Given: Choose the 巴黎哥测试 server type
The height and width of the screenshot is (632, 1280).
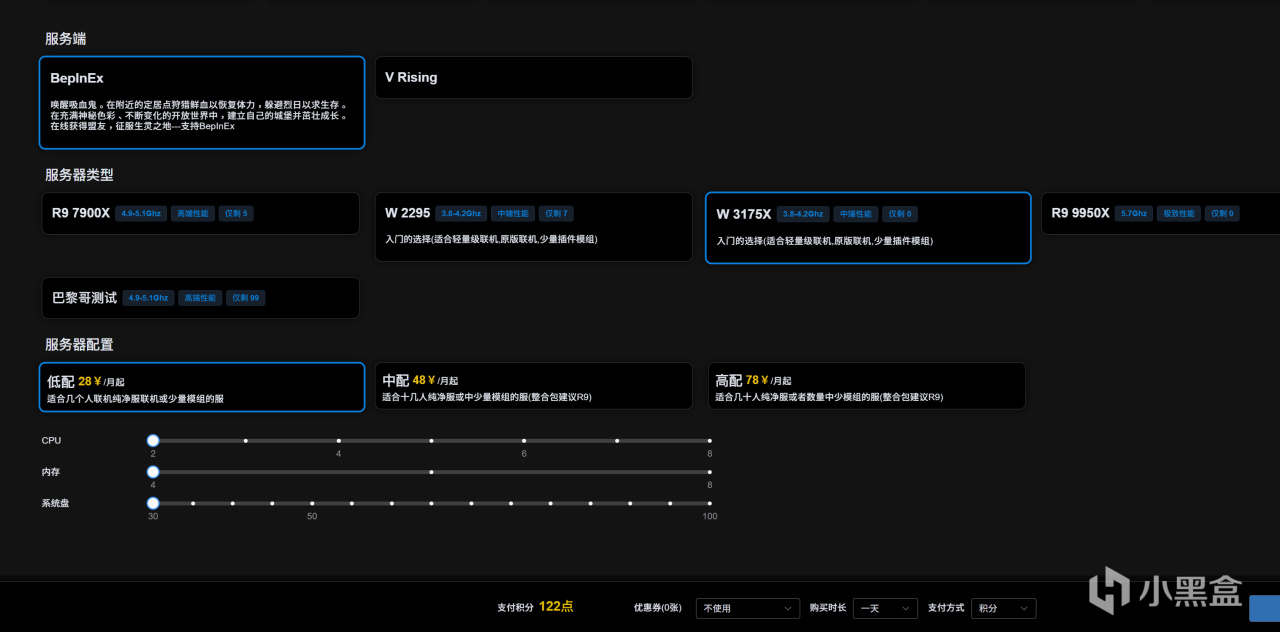Looking at the screenshot, I should (200, 298).
